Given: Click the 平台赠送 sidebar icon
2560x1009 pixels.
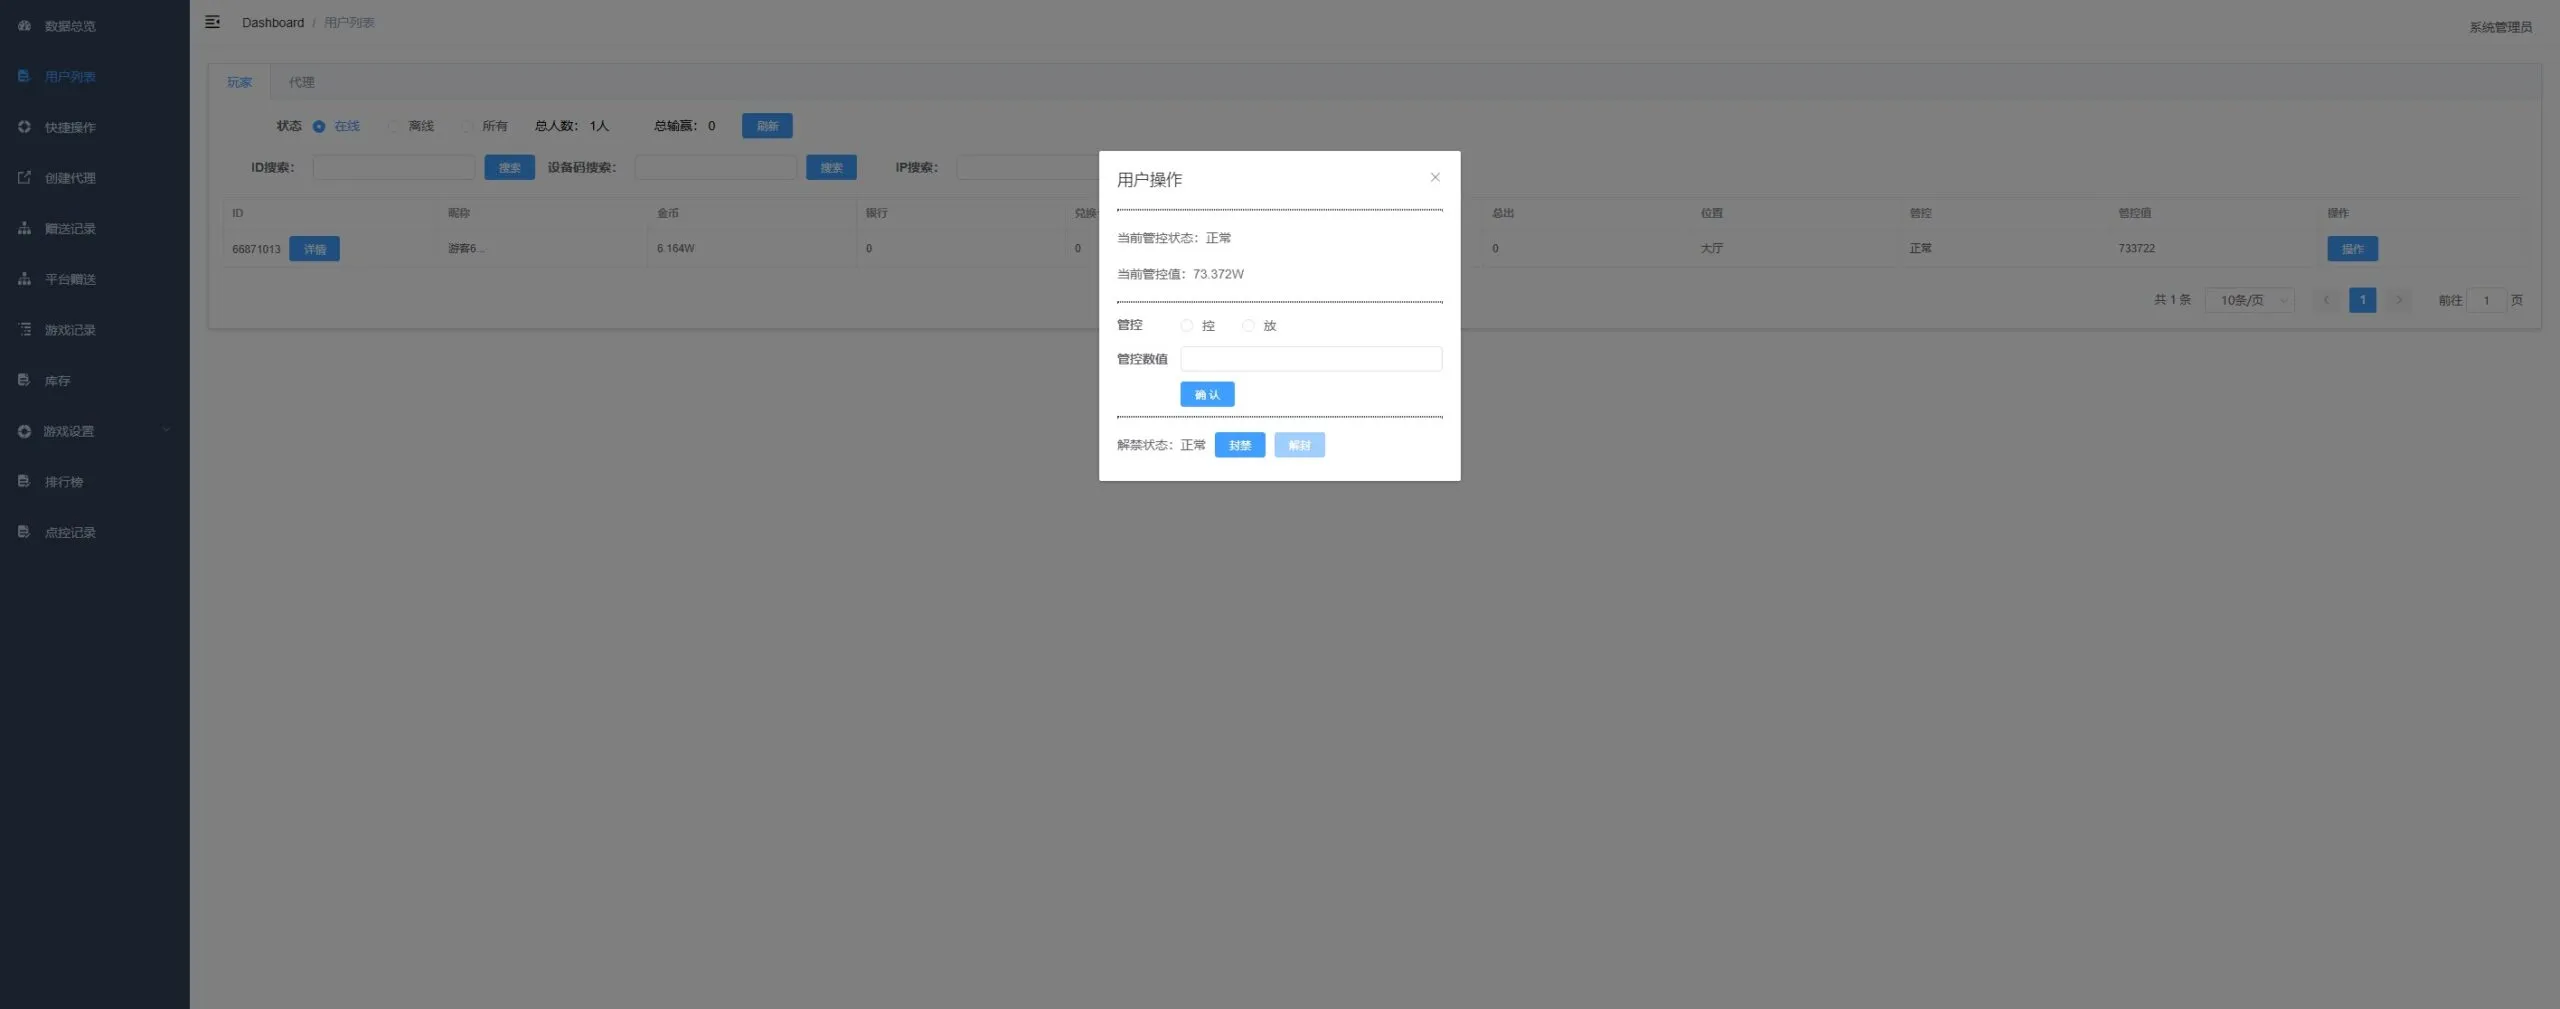Looking at the screenshot, I should tap(24, 279).
